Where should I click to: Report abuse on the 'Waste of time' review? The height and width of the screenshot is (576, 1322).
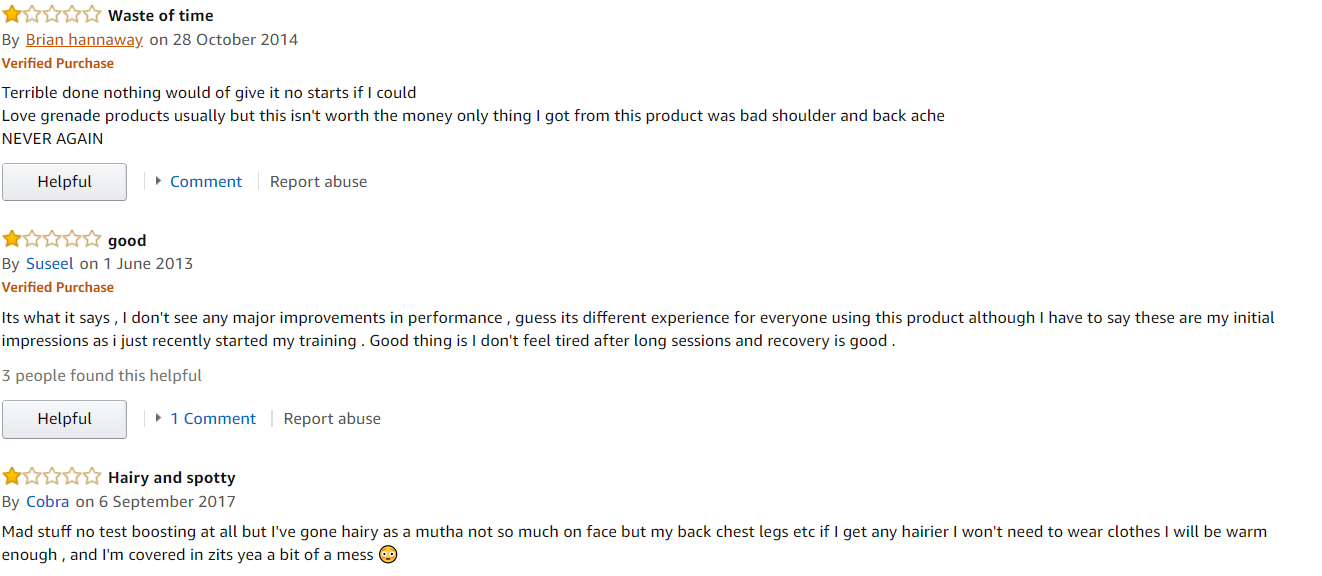pos(318,182)
